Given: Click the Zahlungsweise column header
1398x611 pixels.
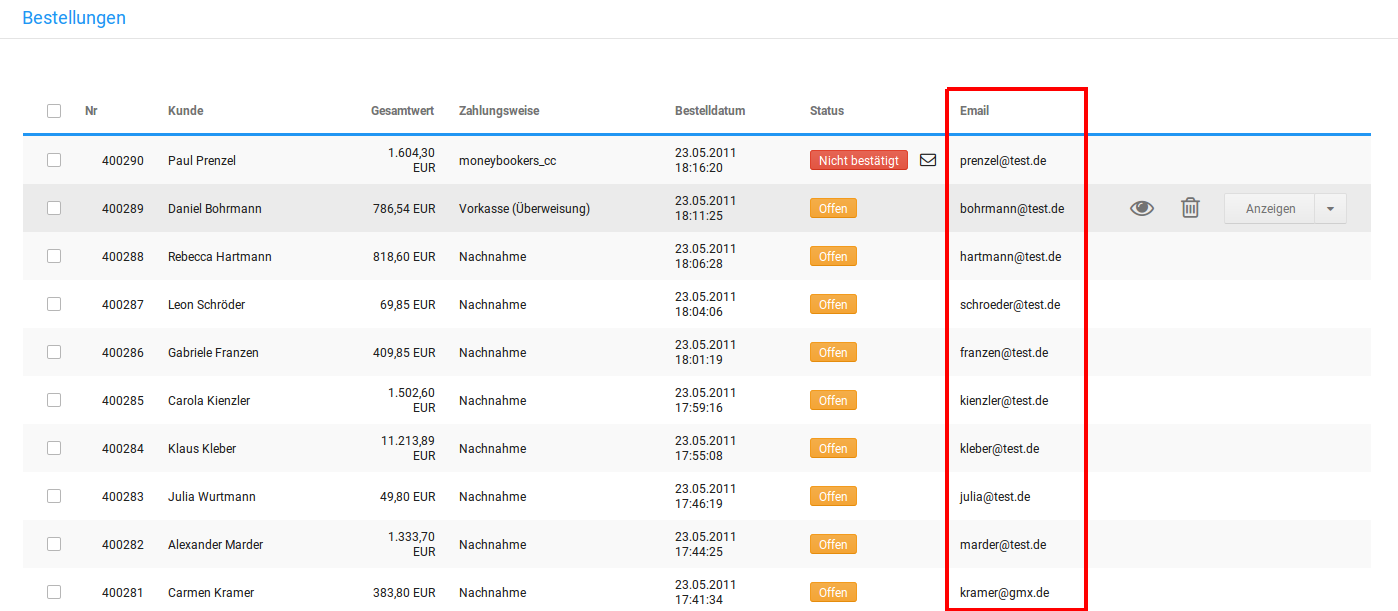Looking at the screenshot, I should pyautogui.click(x=499, y=111).
